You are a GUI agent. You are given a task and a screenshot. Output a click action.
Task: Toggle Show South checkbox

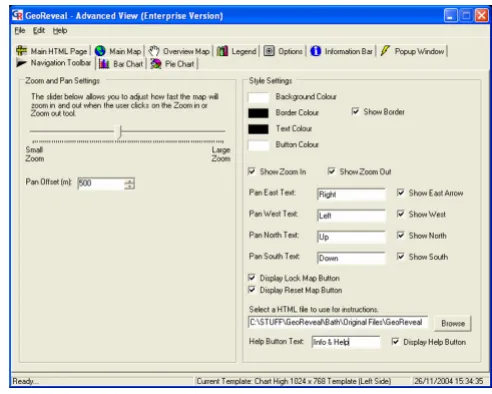pos(401,257)
